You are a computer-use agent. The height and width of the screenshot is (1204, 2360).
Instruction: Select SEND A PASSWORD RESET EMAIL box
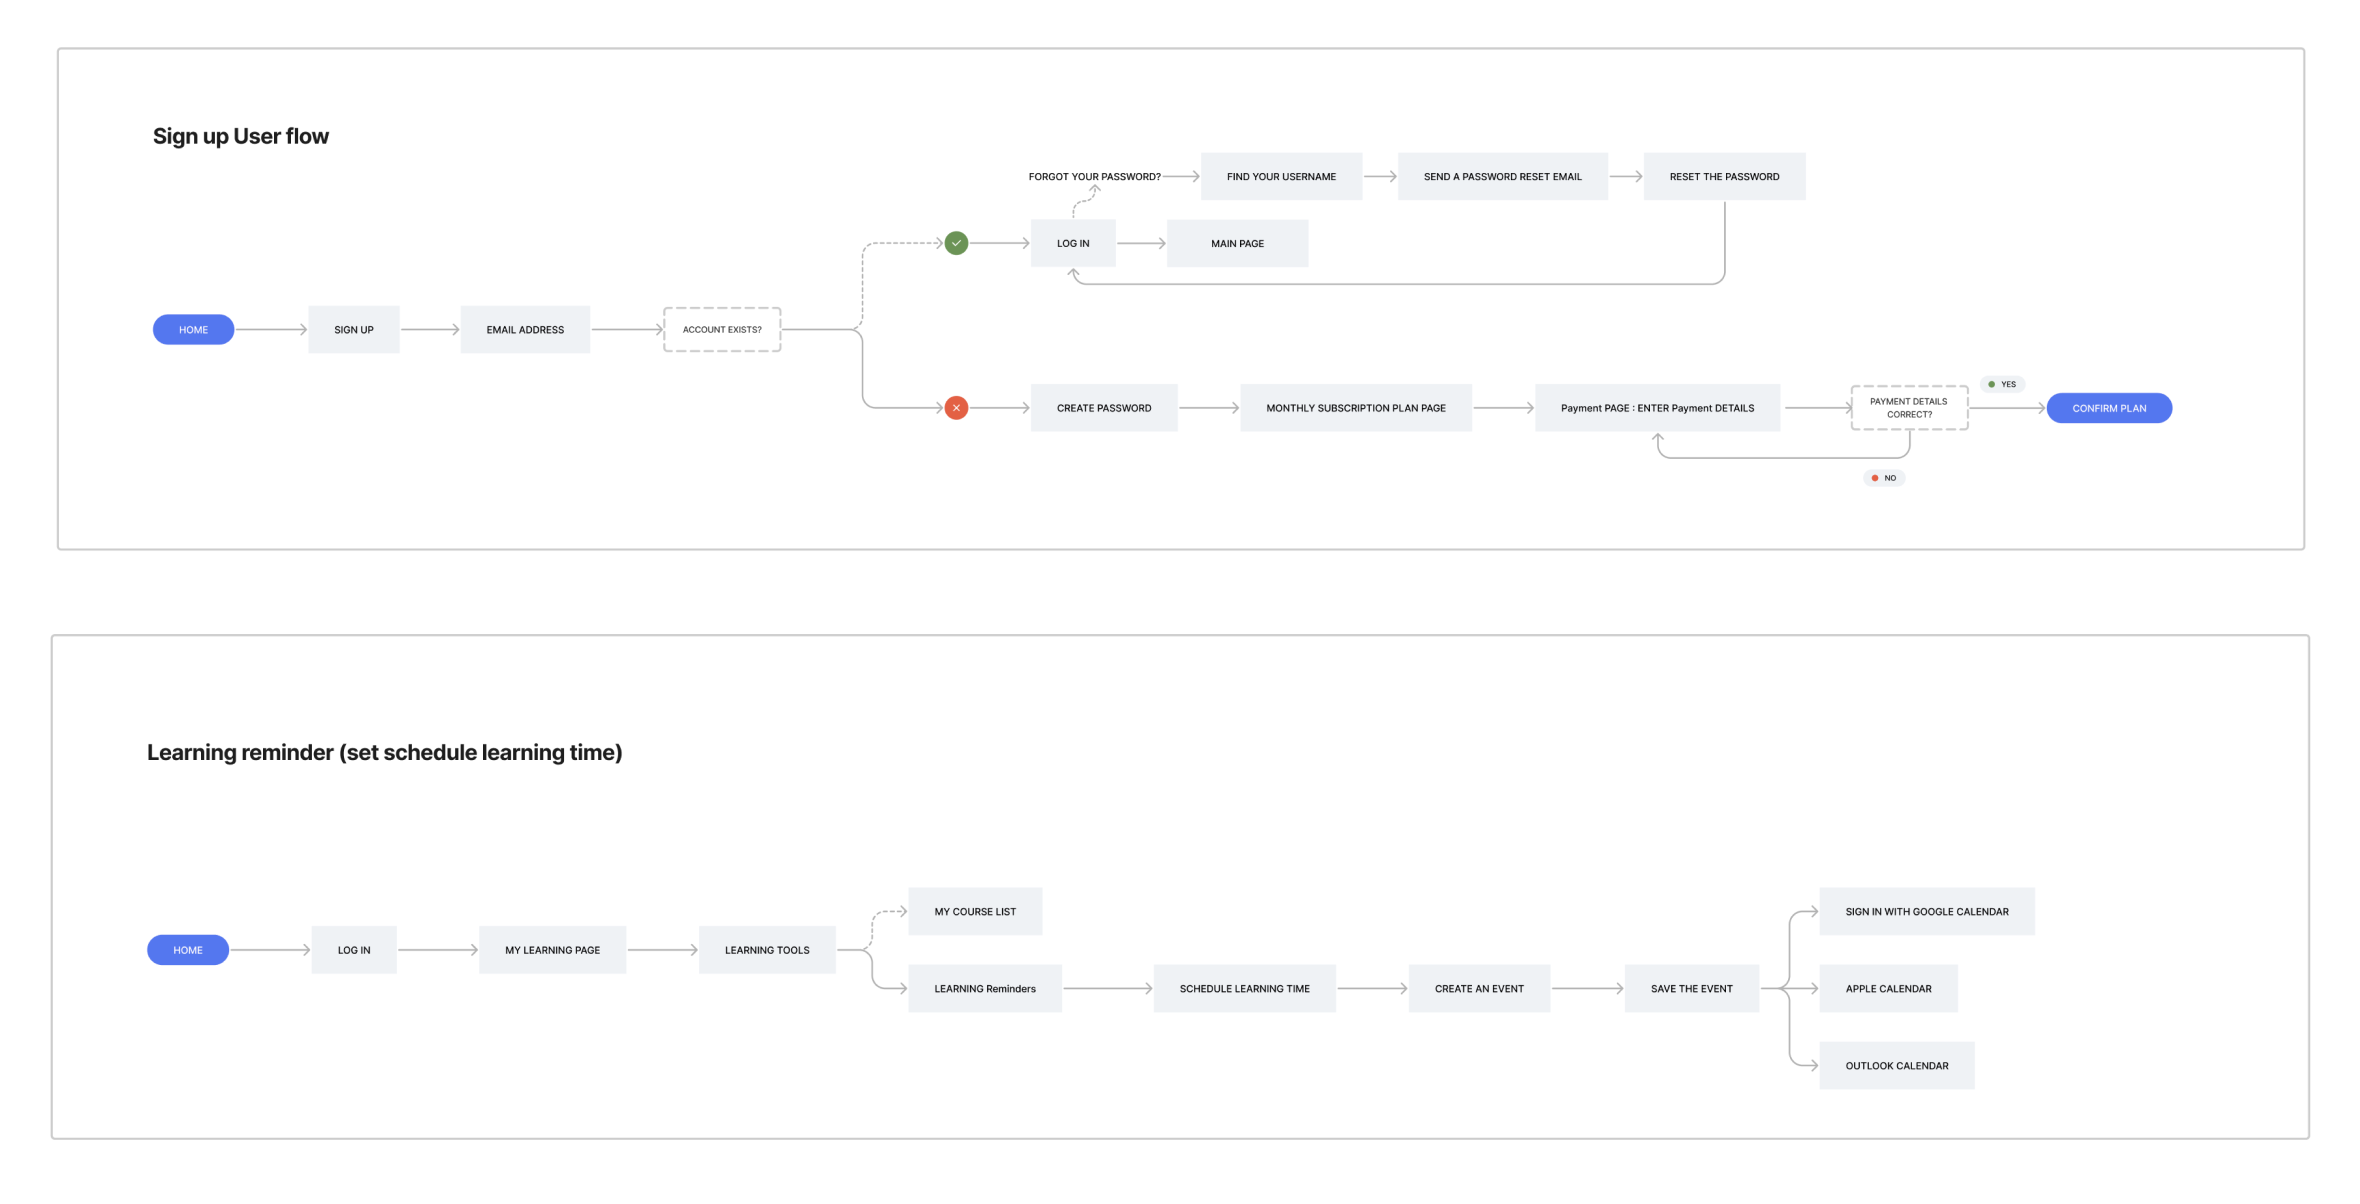[x=1502, y=177]
